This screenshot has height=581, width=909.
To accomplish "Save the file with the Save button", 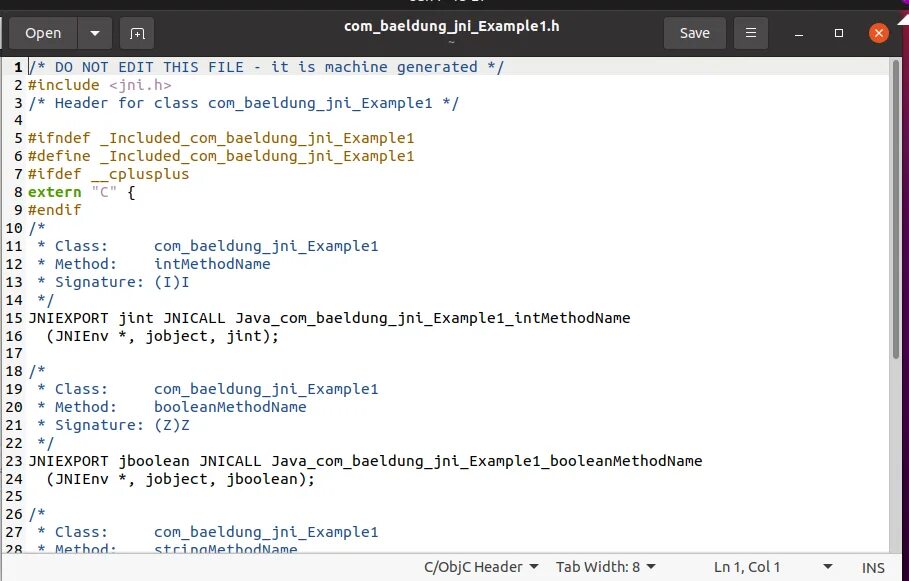I will [x=694, y=33].
